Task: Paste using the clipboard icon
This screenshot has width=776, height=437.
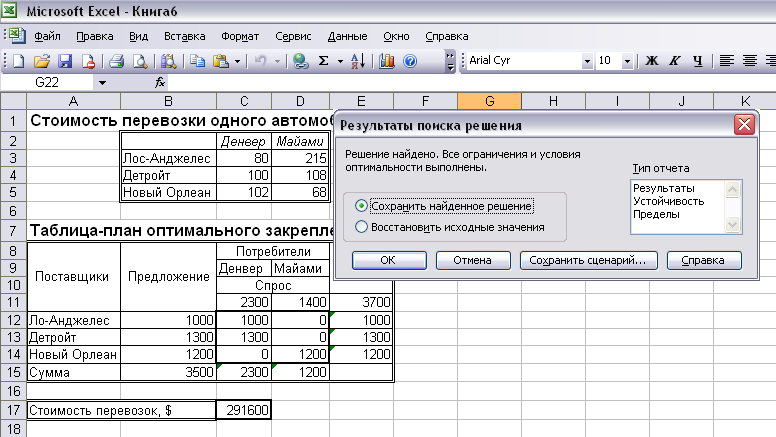Action: coord(221,61)
